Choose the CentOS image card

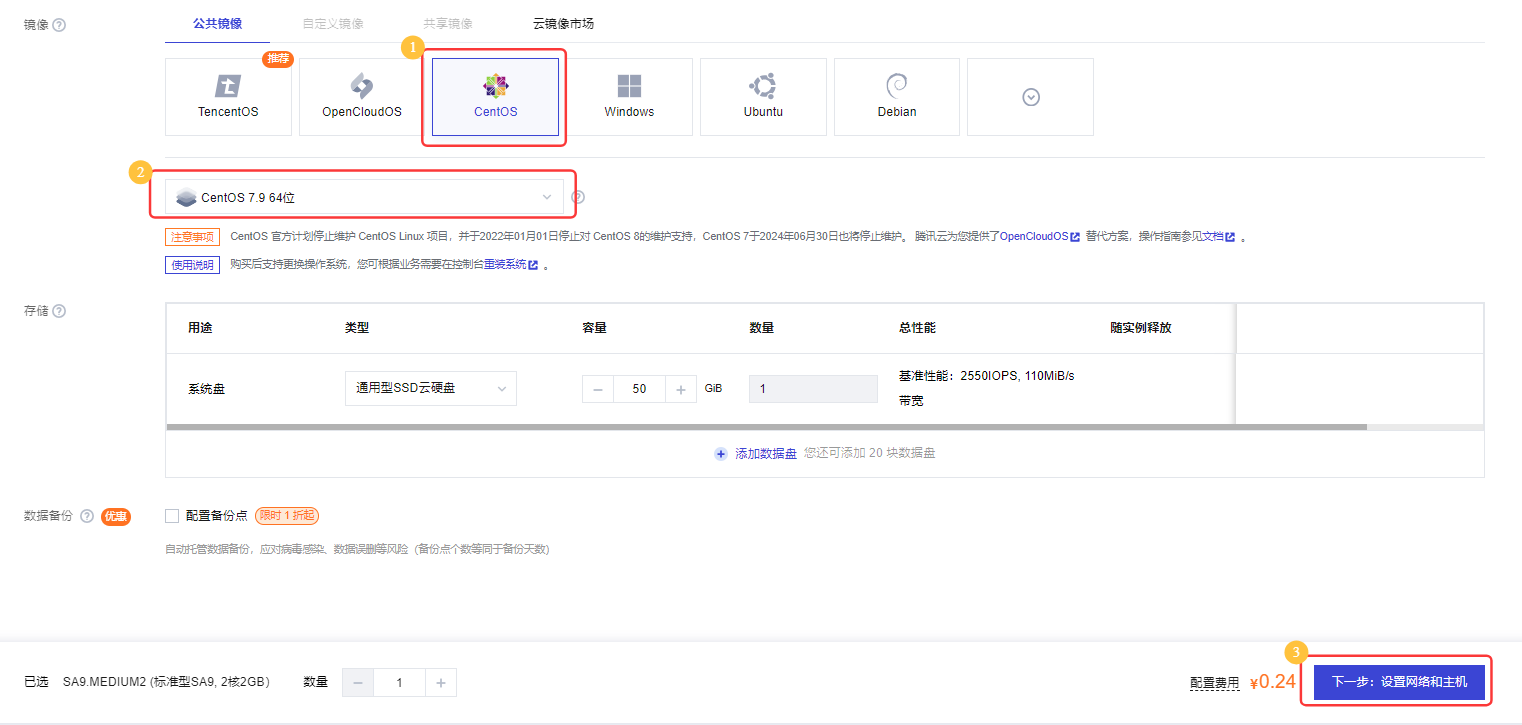tap(495, 97)
